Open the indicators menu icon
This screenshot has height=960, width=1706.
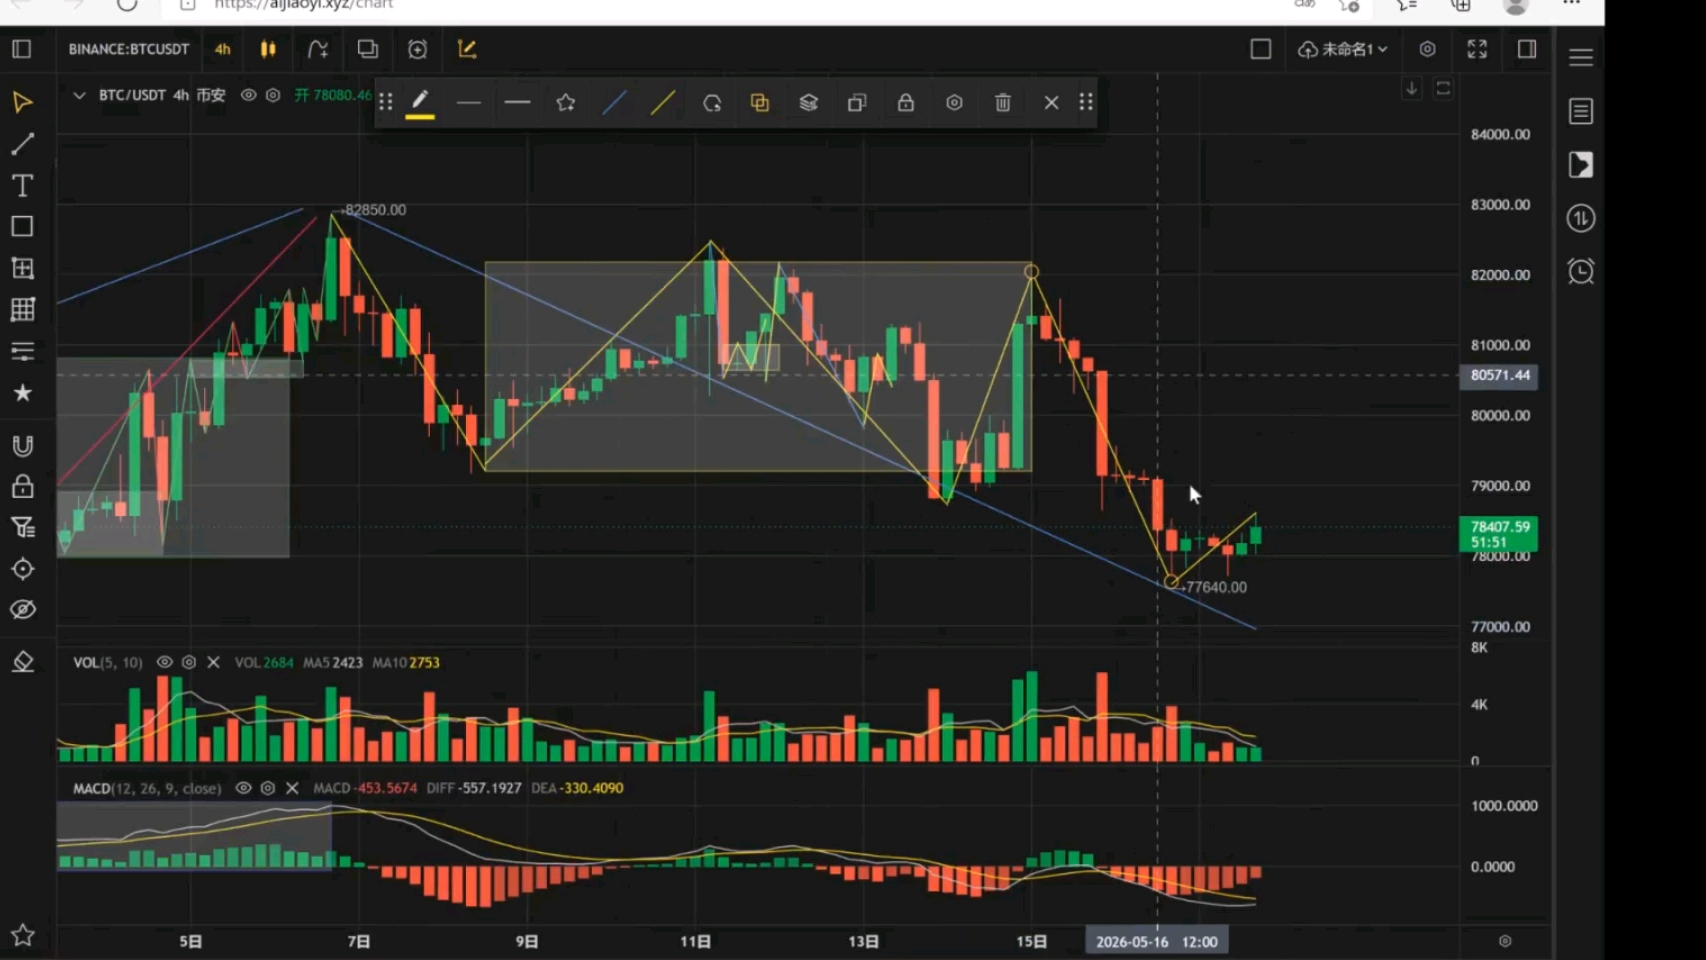click(x=318, y=49)
